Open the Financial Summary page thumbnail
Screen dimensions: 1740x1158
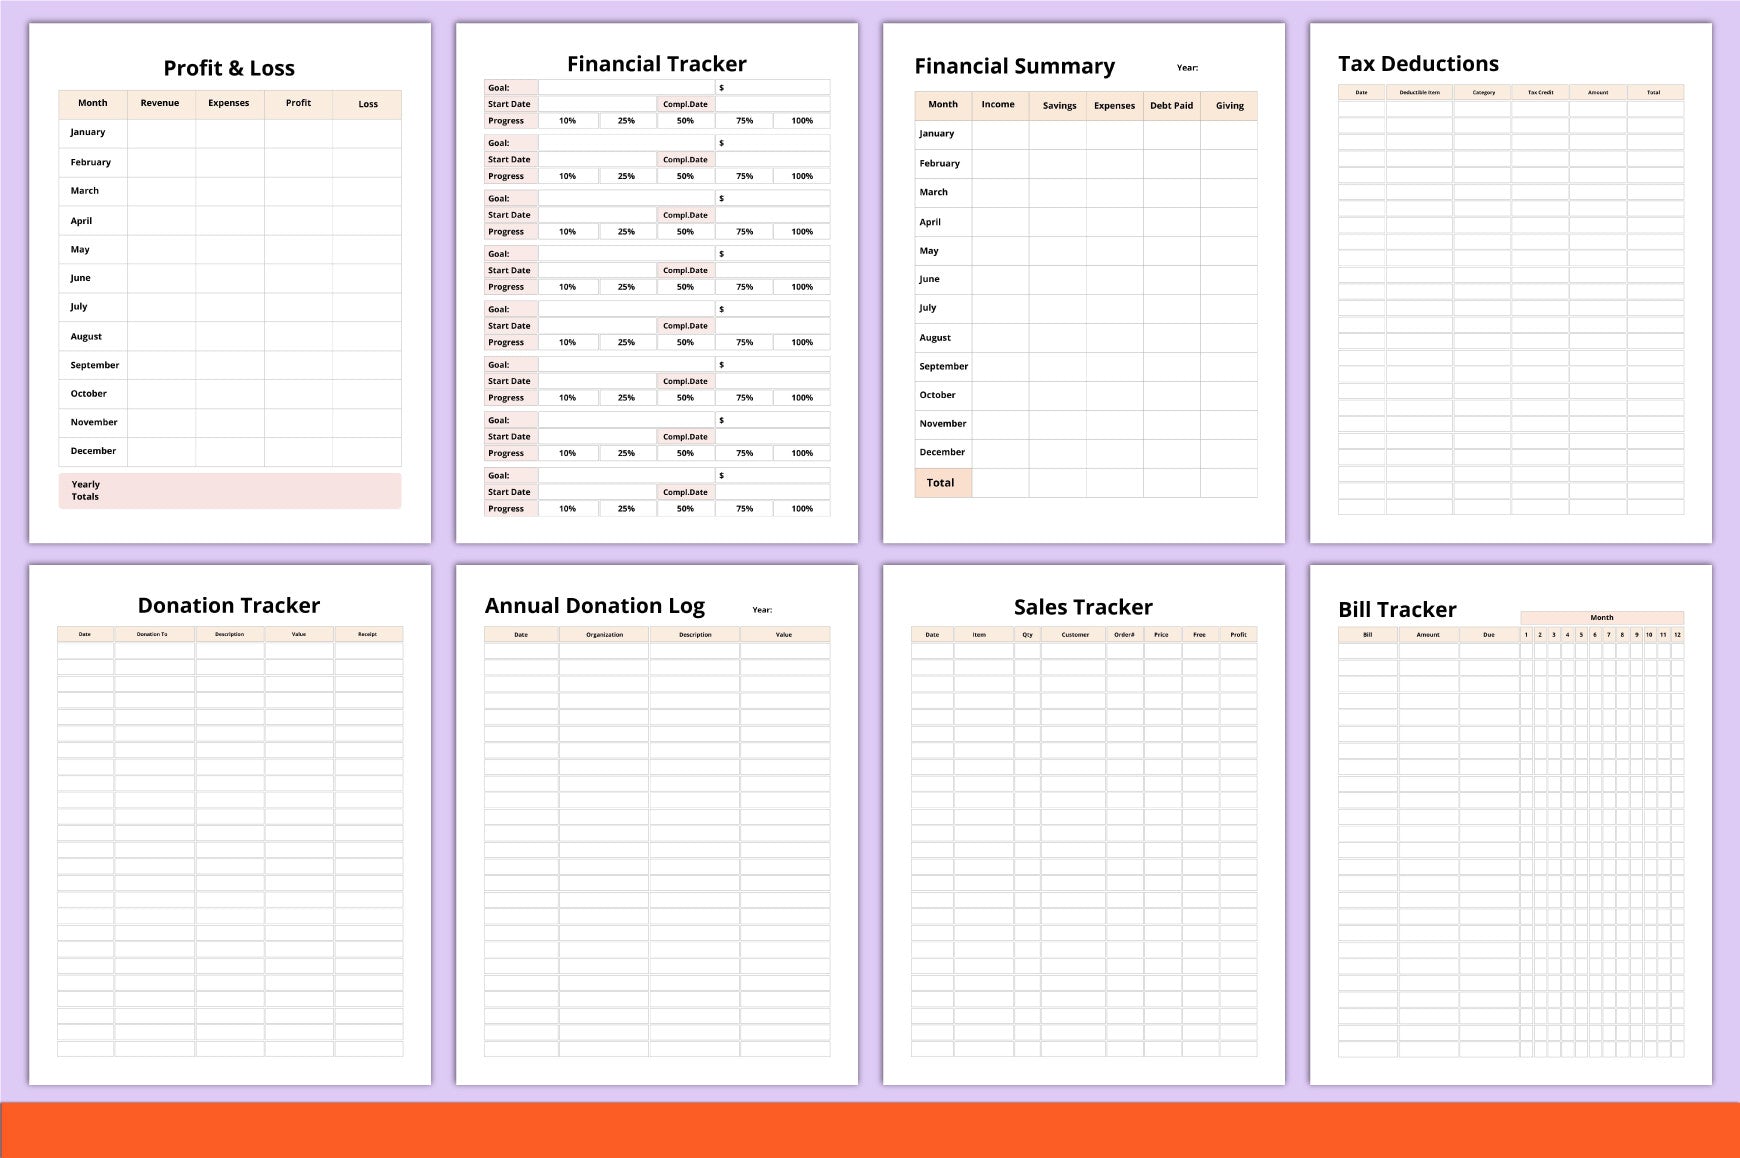[1084, 283]
